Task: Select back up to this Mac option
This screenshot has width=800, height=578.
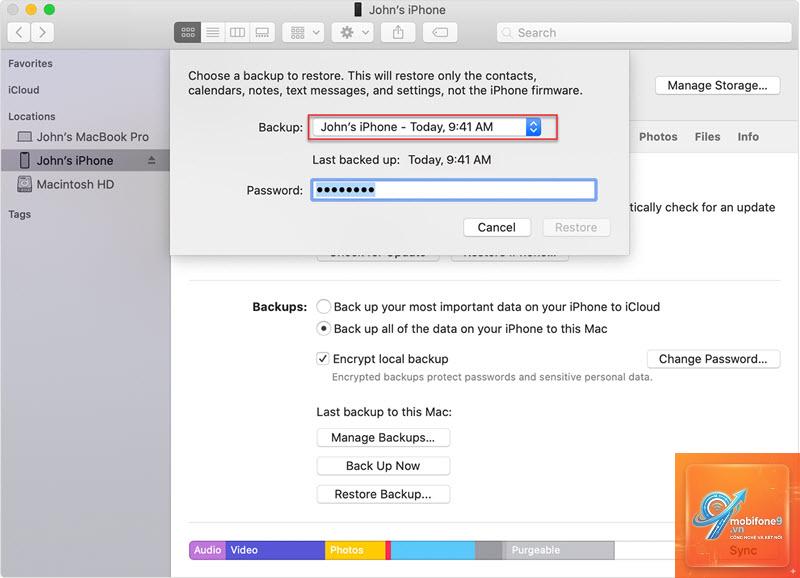Action: click(323, 329)
